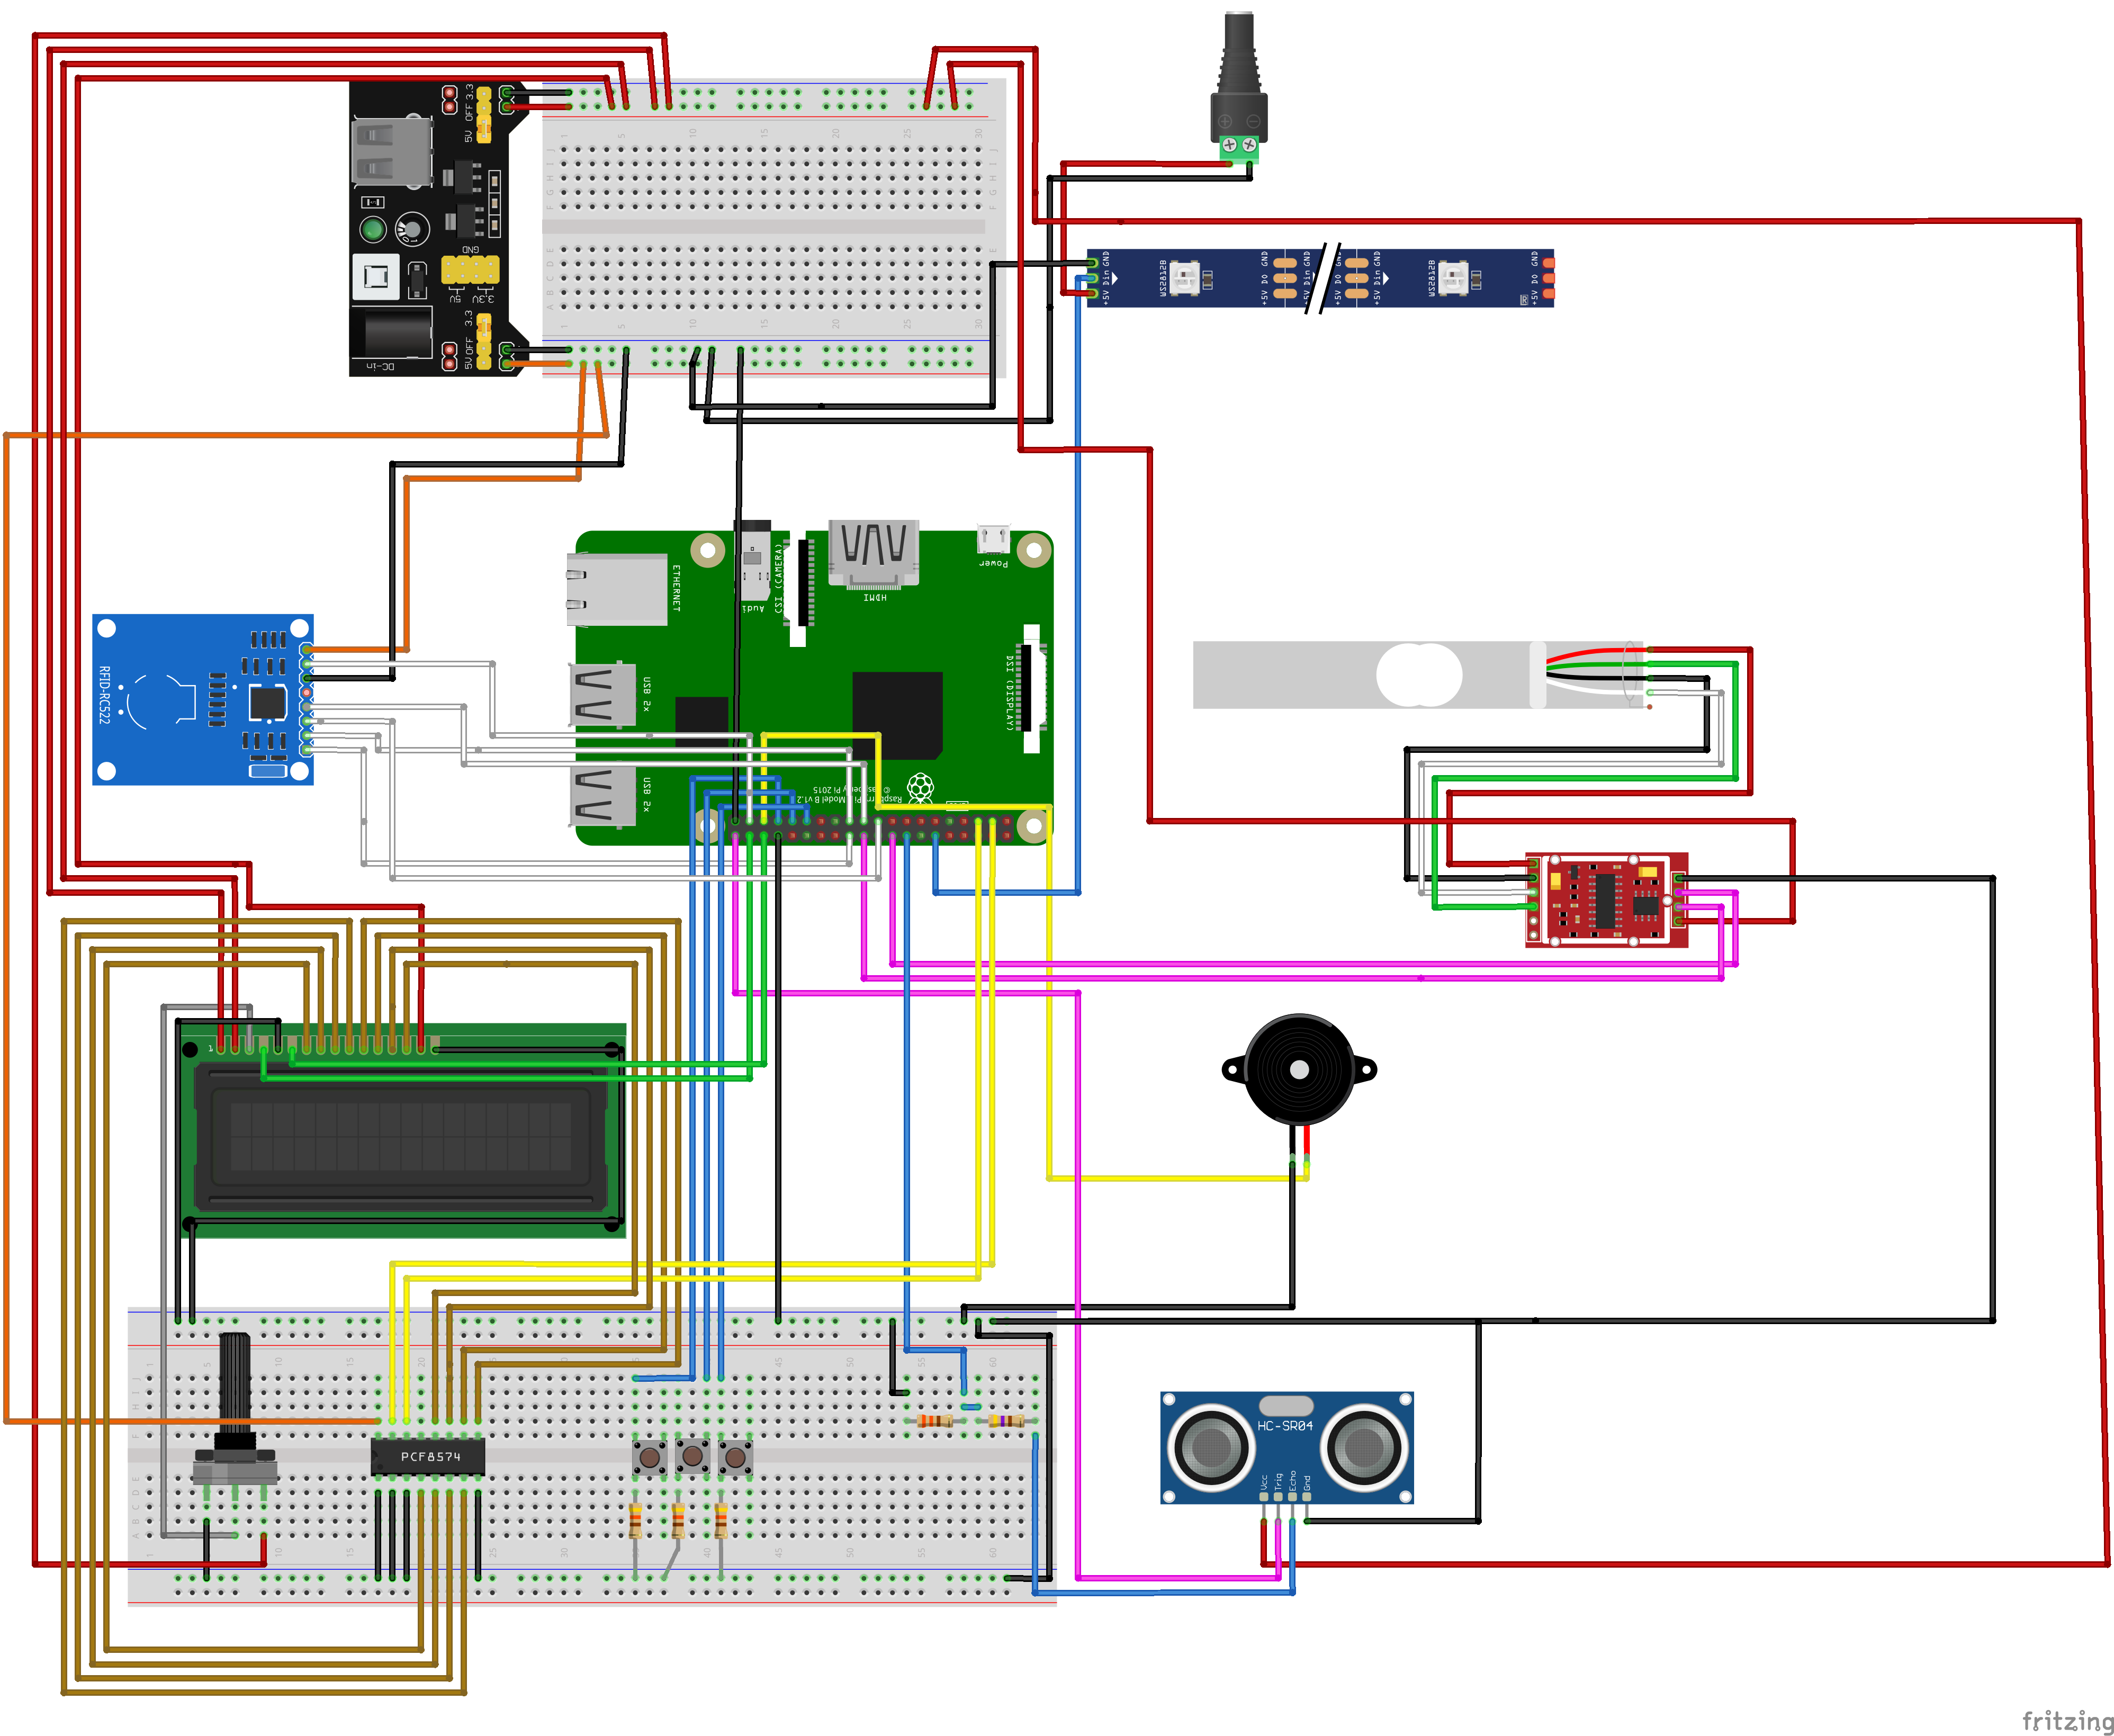This screenshot has width=2114, height=1736.
Task: Click the 'RFID-RC522' label text
Action: pyautogui.click(x=105, y=696)
